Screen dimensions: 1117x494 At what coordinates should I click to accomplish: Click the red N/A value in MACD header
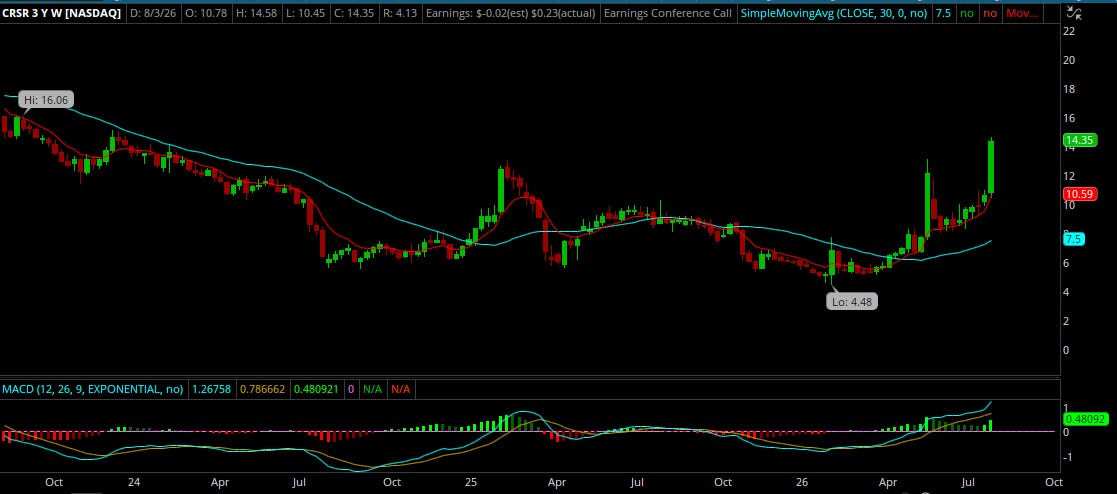[400, 389]
